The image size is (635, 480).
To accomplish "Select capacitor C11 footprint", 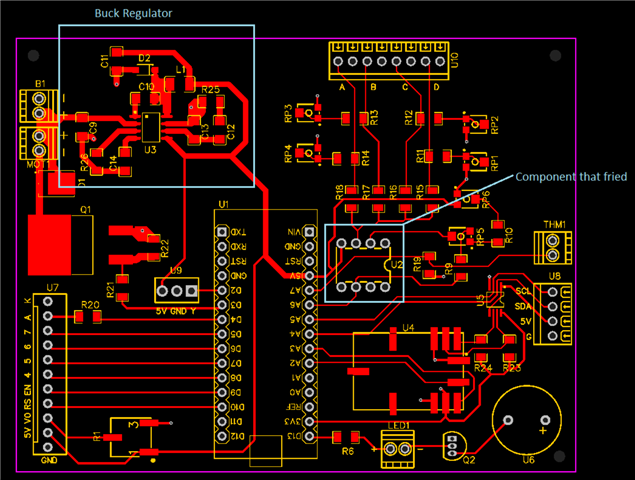I will pos(117,62).
